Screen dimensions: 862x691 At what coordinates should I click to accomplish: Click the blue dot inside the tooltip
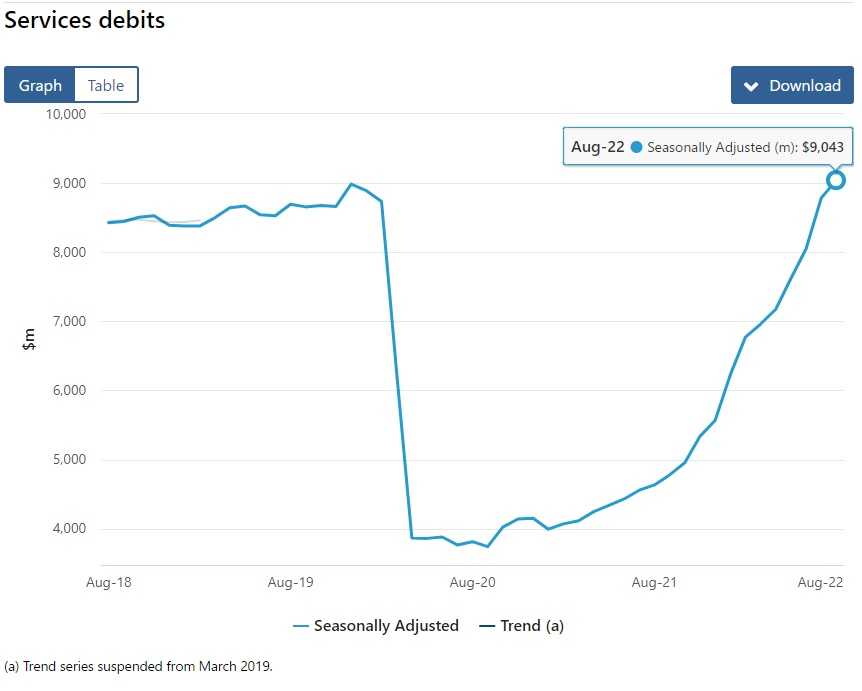(x=636, y=147)
